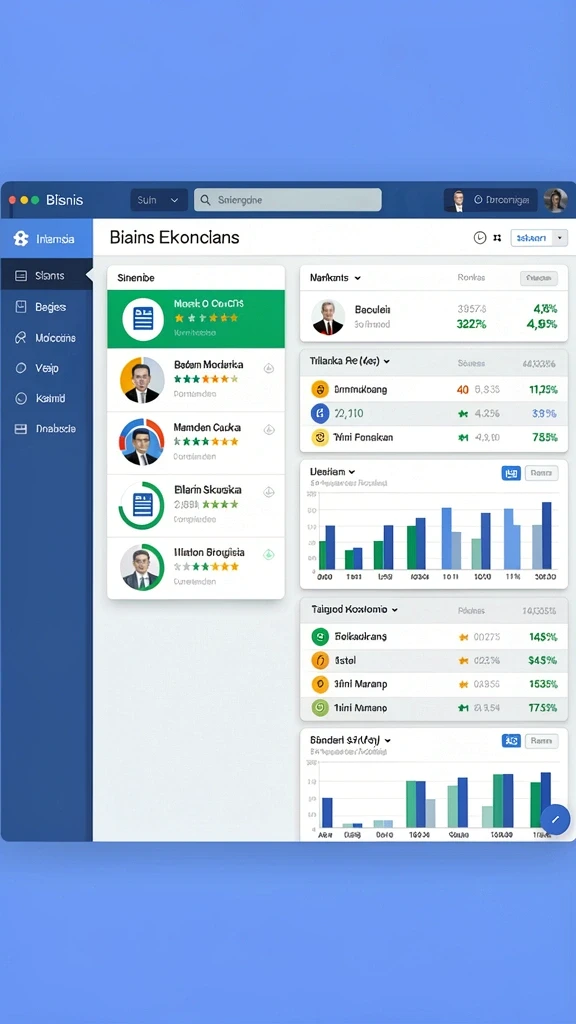Expand the Narkints dropdown chevron
The image size is (576, 1024).
tap(357, 278)
